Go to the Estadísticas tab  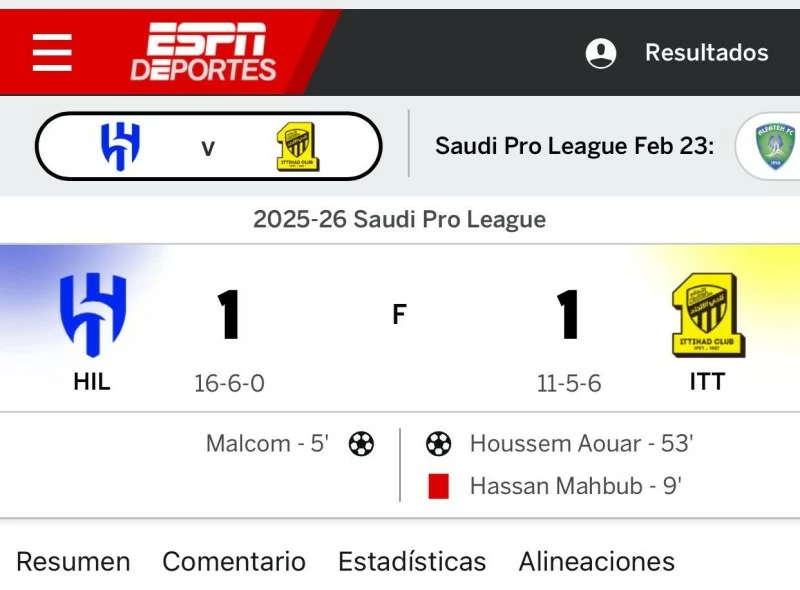click(412, 562)
